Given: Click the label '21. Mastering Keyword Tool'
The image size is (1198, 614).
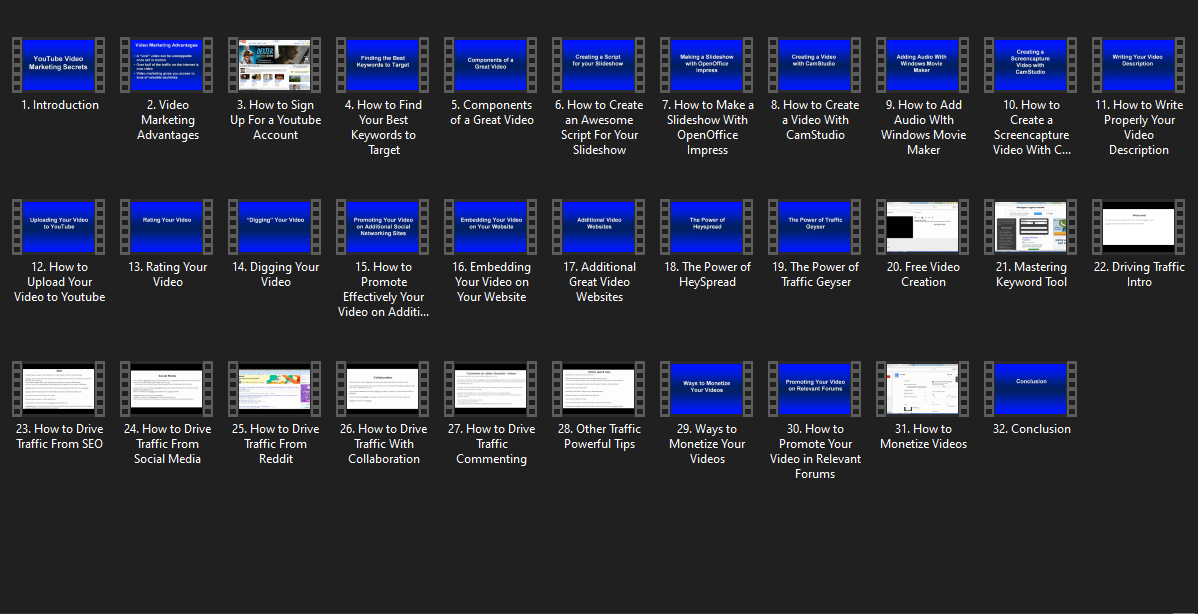Looking at the screenshot, I should point(1031,274).
